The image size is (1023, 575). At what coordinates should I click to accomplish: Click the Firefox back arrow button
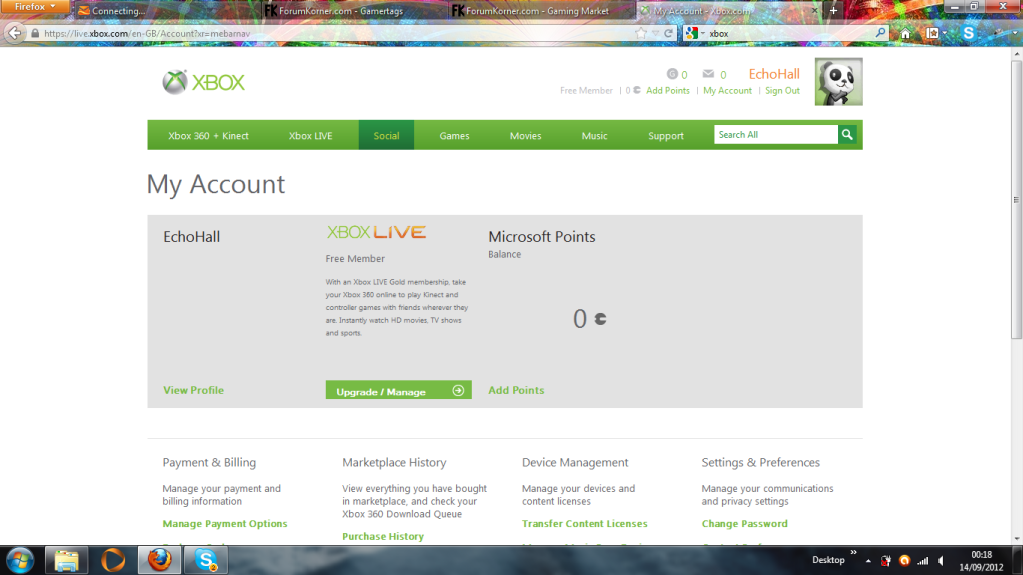[15, 33]
